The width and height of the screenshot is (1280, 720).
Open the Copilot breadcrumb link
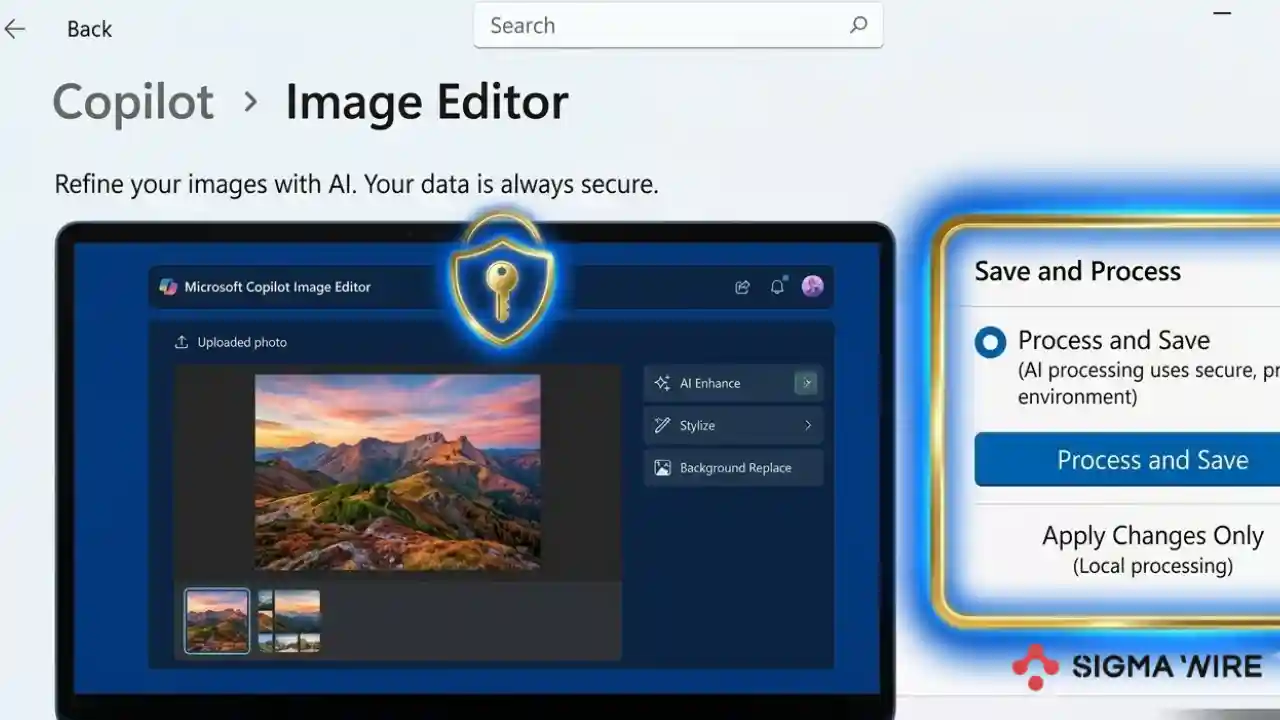click(x=133, y=102)
